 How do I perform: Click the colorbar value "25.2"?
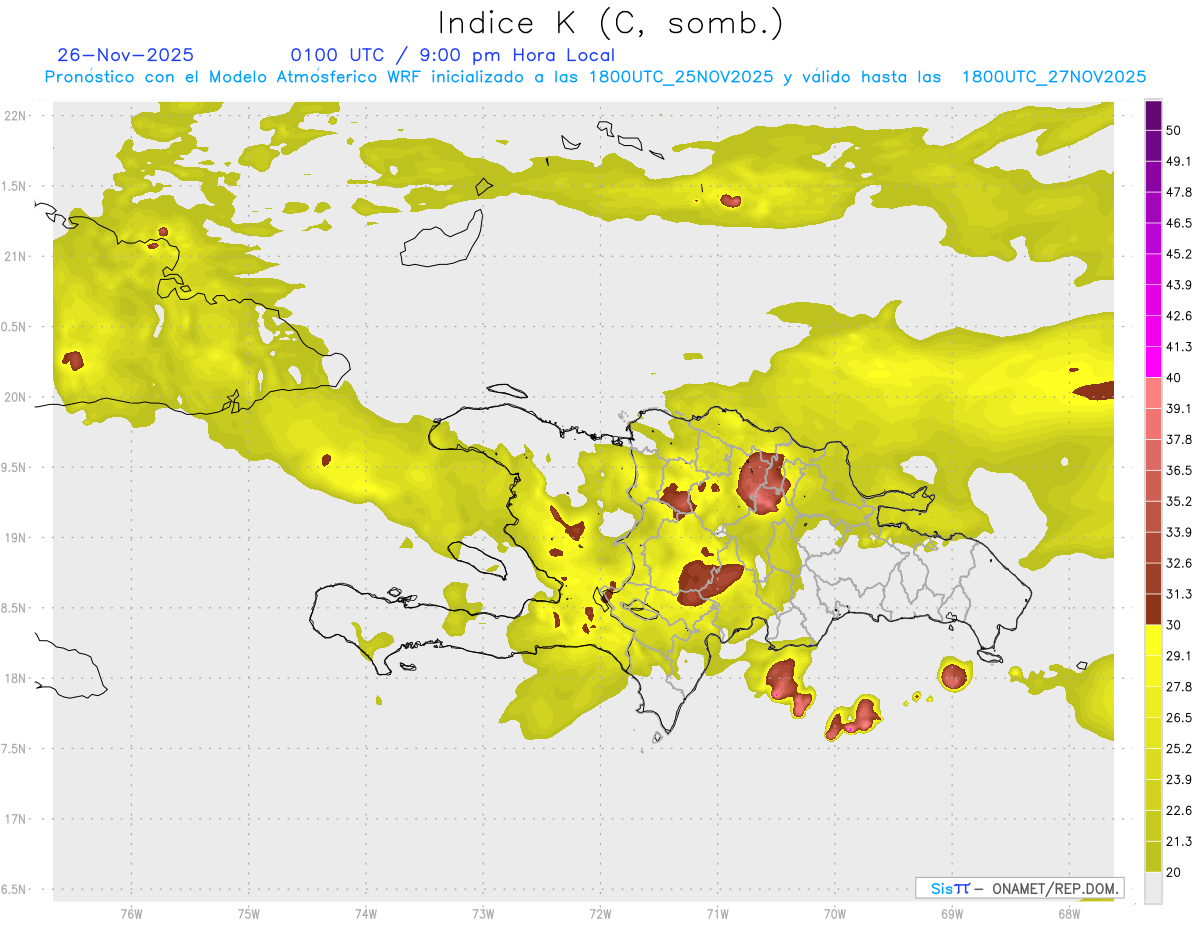[1179, 749]
